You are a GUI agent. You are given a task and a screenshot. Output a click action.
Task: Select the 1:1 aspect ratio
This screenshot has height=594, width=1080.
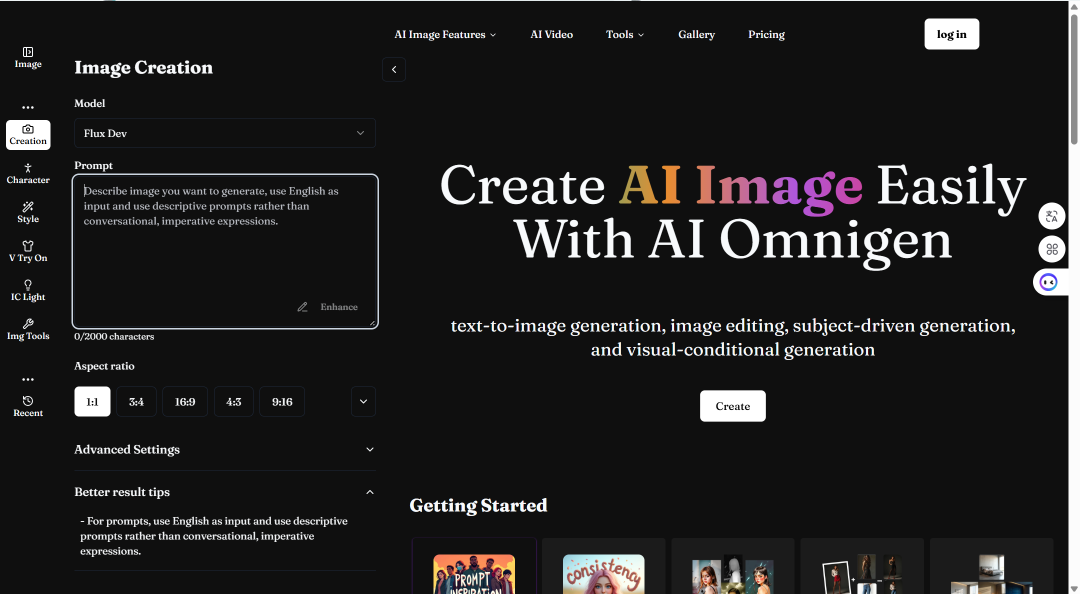pyautogui.click(x=92, y=402)
